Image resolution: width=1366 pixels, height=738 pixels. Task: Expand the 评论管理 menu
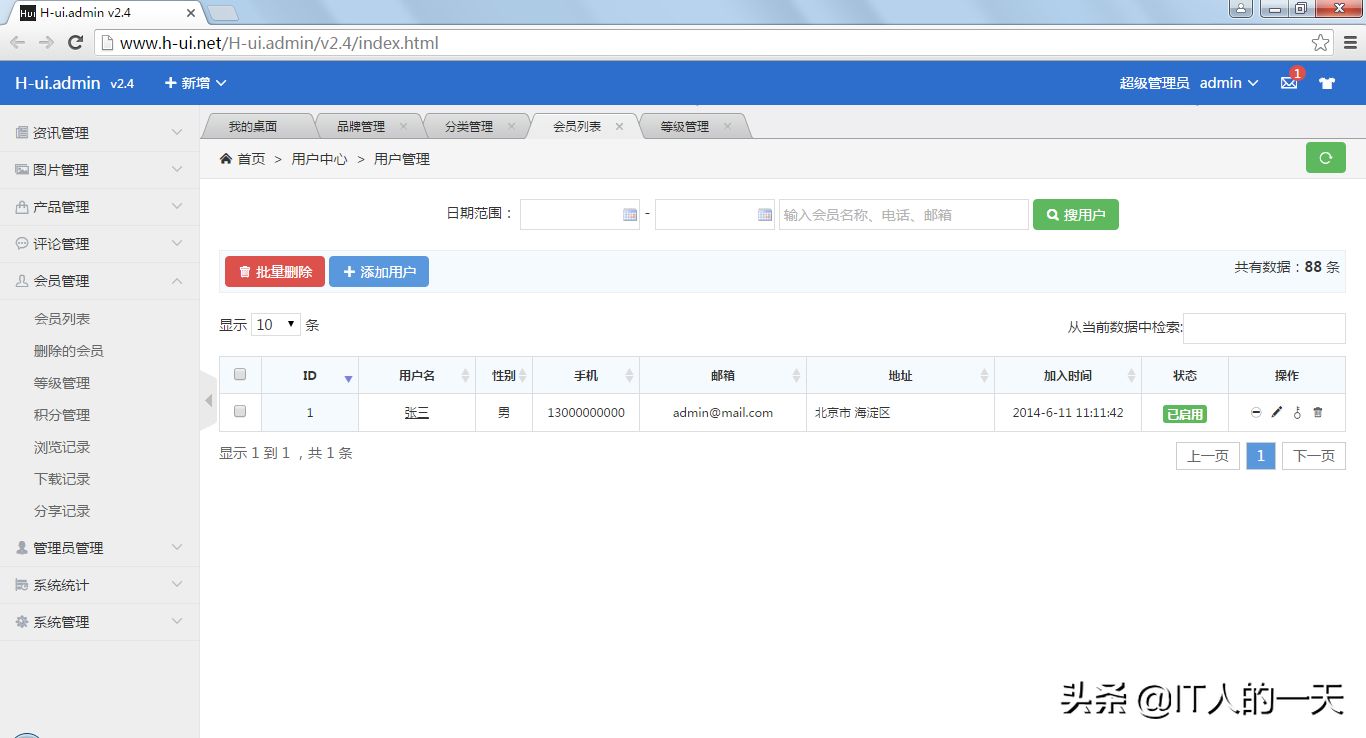click(x=100, y=244)
